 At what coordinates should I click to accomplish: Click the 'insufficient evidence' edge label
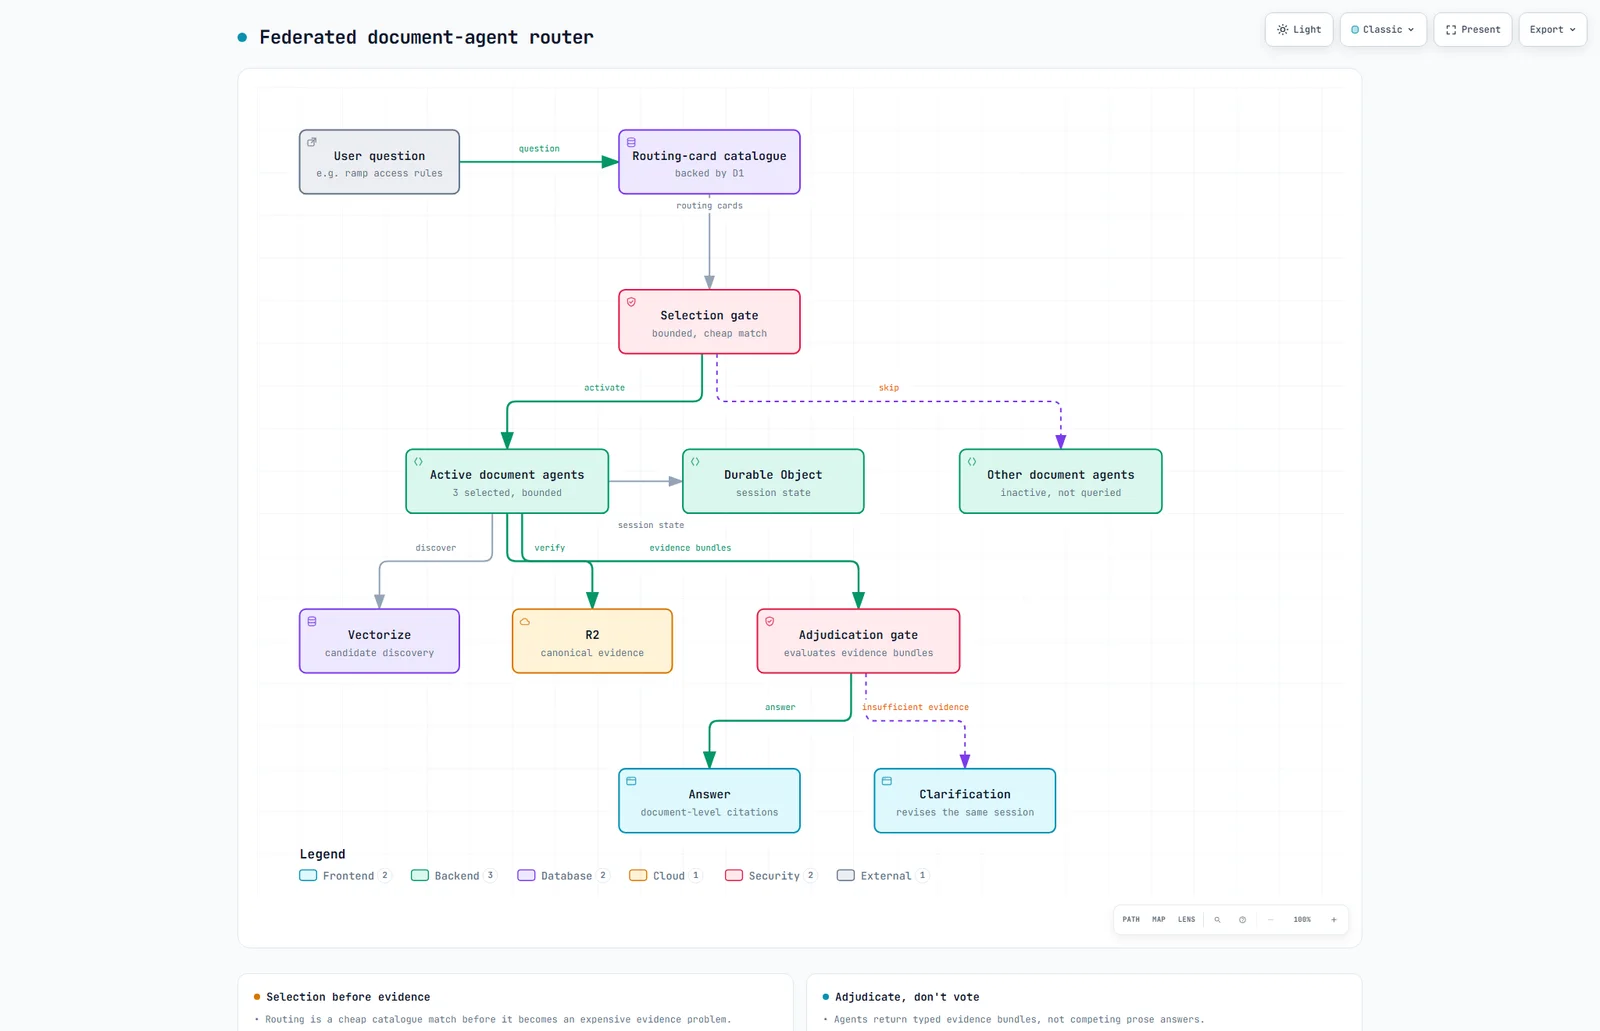click(915, 707)
